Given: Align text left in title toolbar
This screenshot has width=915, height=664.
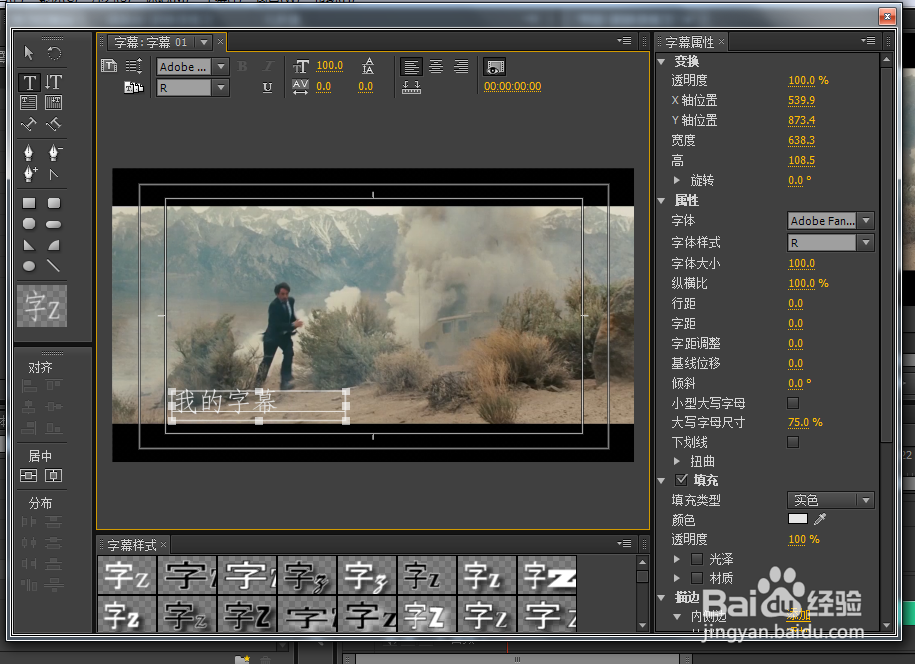Looking at the screenshot, I should (x=411, y=67).
